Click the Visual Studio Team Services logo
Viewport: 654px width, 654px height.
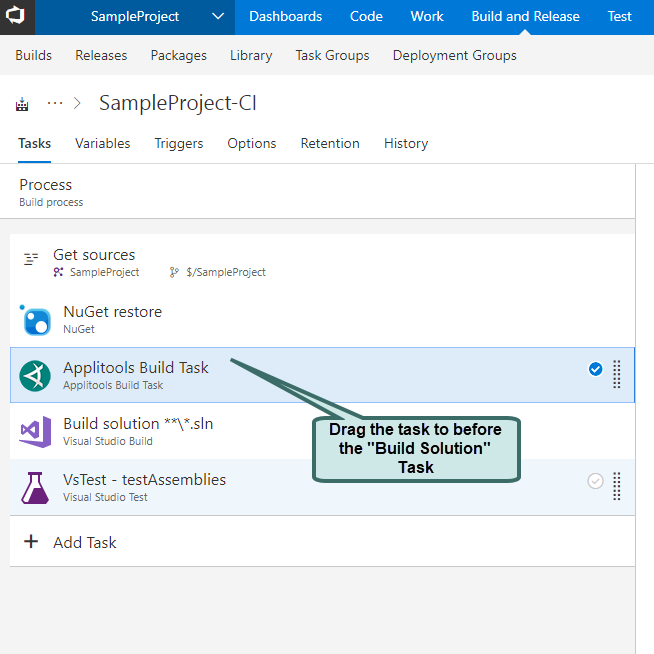pyautogui.click(x=17, y=16)
